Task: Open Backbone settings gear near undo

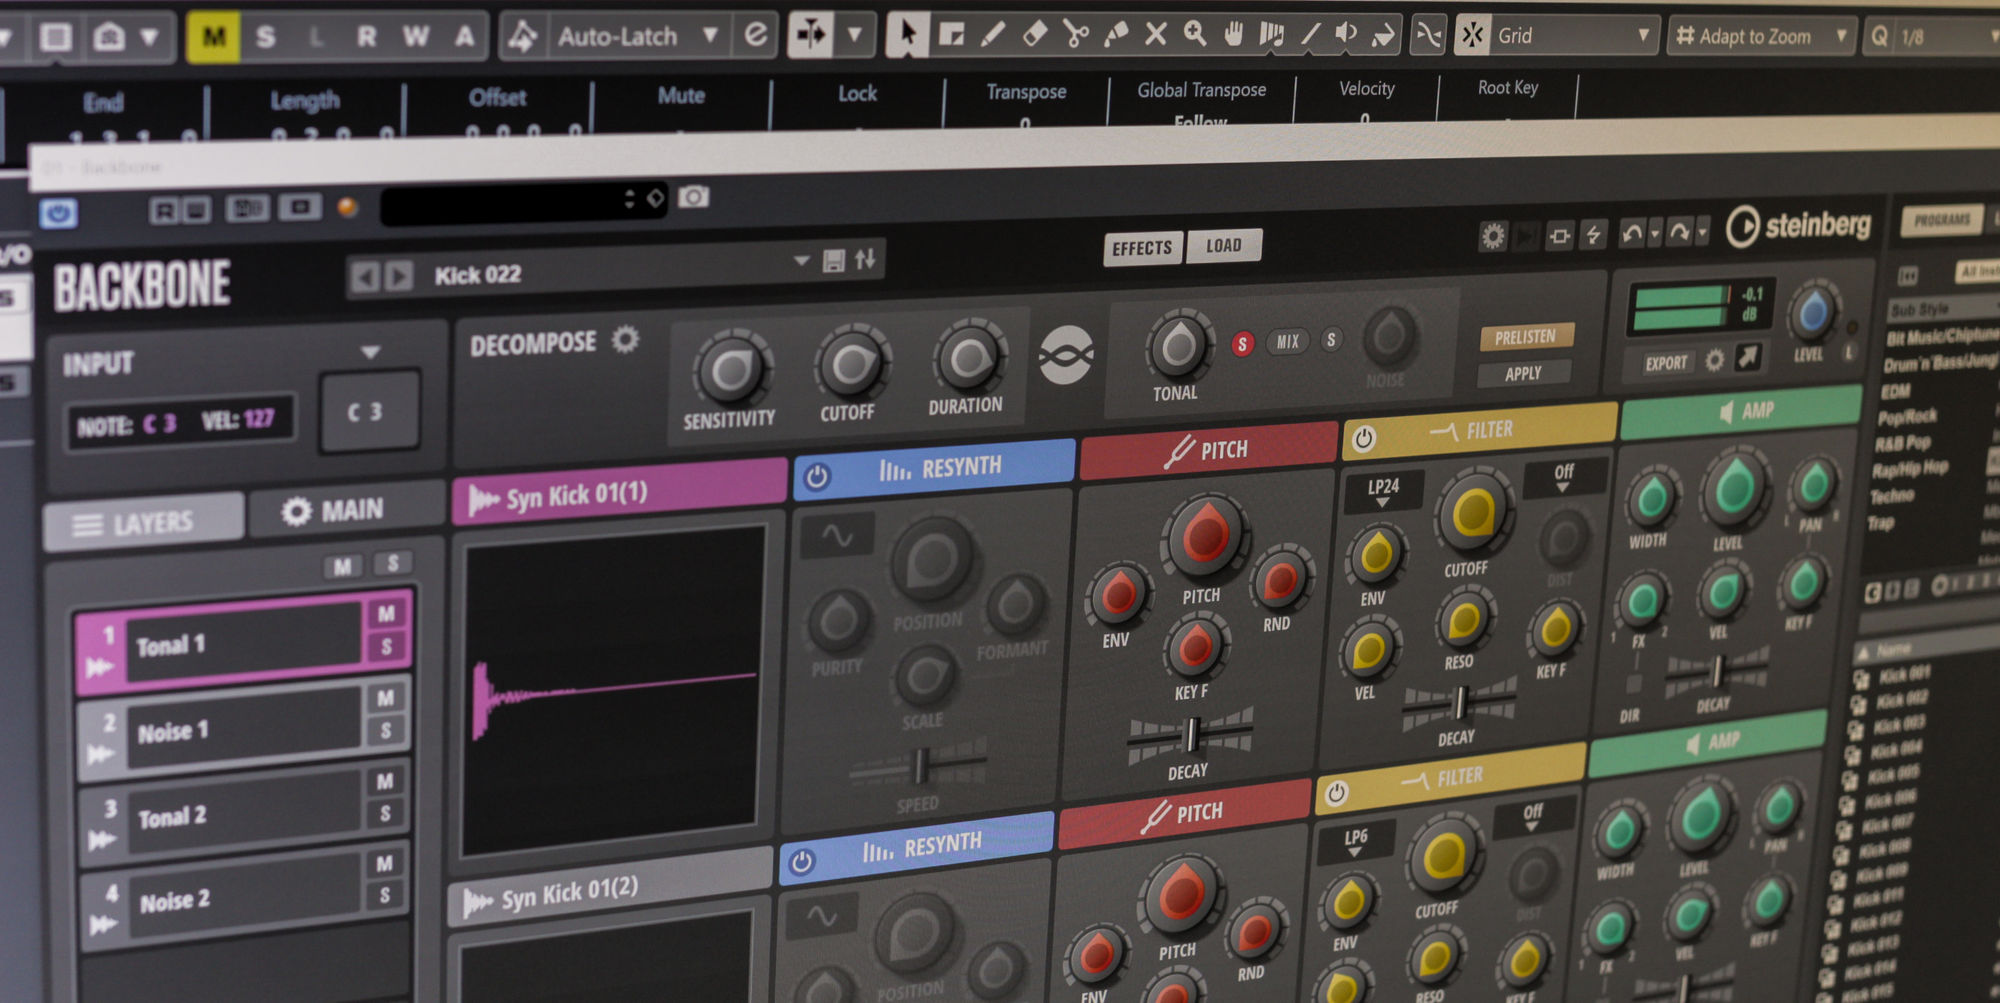Action: 1493,236
